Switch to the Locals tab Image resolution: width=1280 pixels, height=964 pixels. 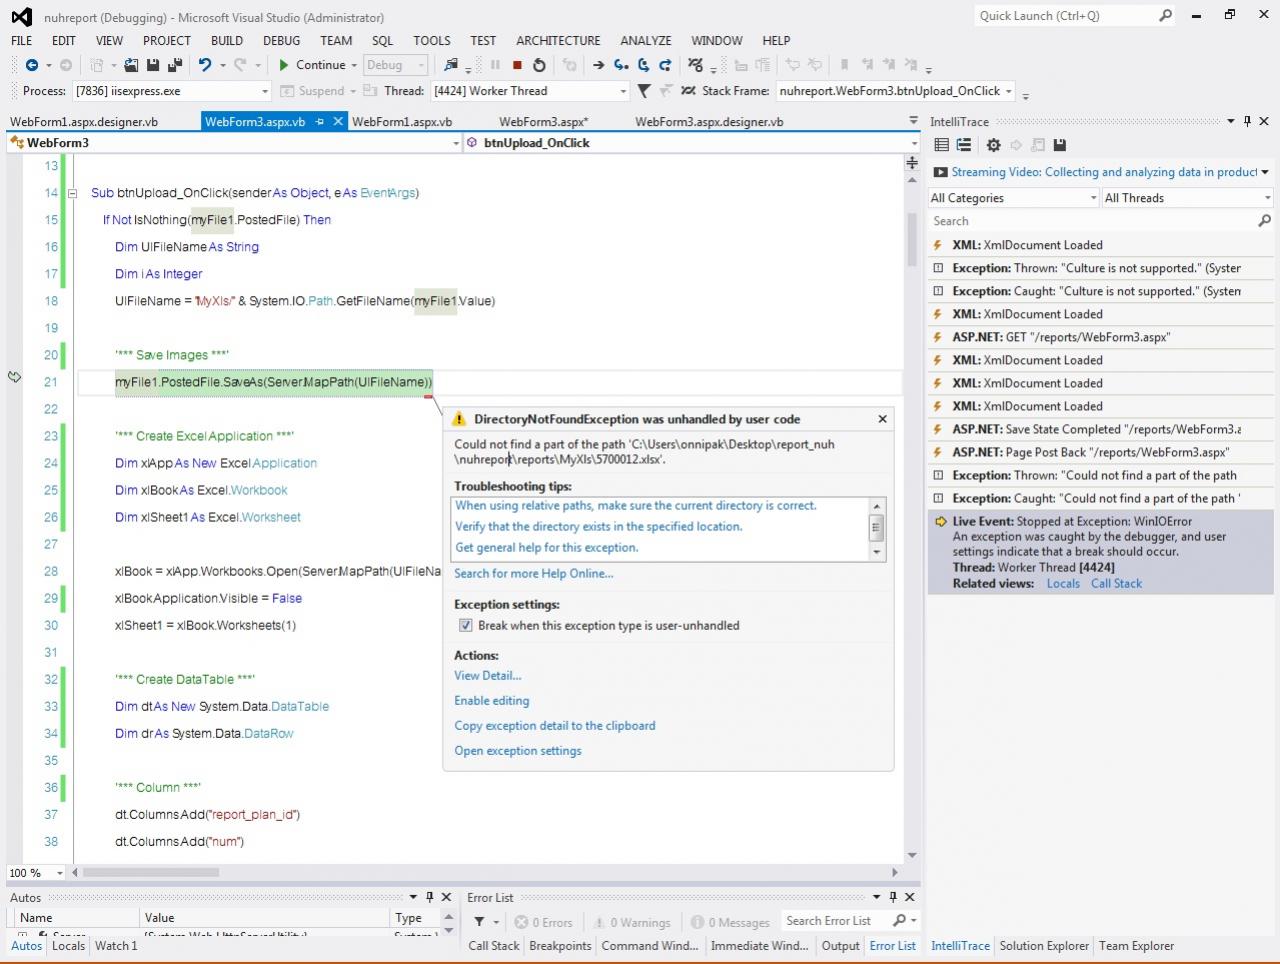click(68, 946)
